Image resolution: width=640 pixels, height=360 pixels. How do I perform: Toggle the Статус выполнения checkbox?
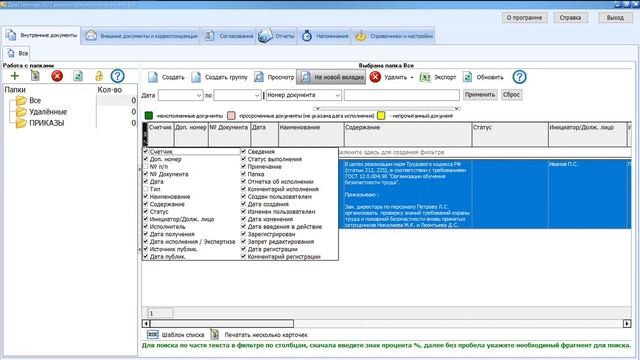point(244,159)
